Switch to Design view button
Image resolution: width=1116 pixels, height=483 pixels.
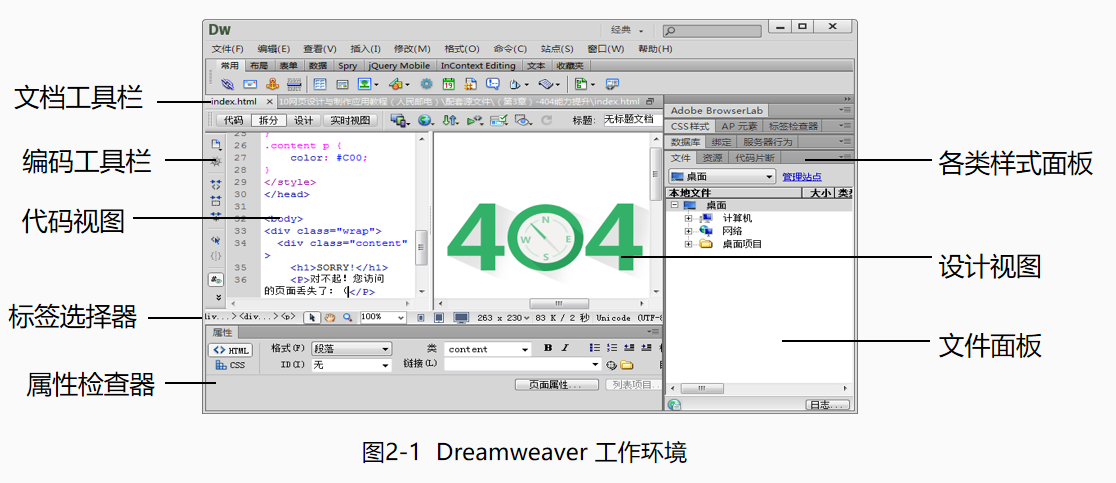[x=303, y=120]
